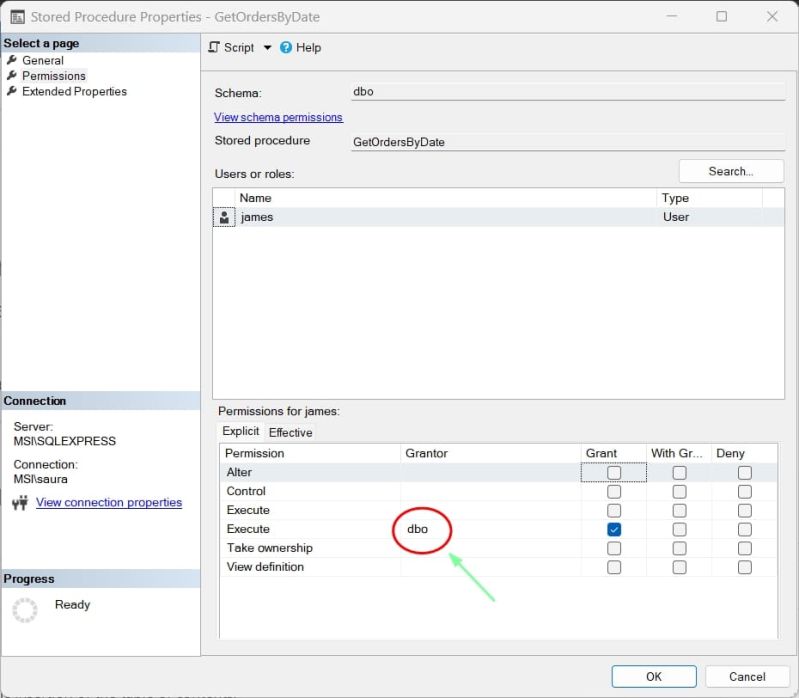This screenshot has height=698, width=799.
Task: Click the Stored procedure field GetOrdersByDate
Action: (568, 142)
